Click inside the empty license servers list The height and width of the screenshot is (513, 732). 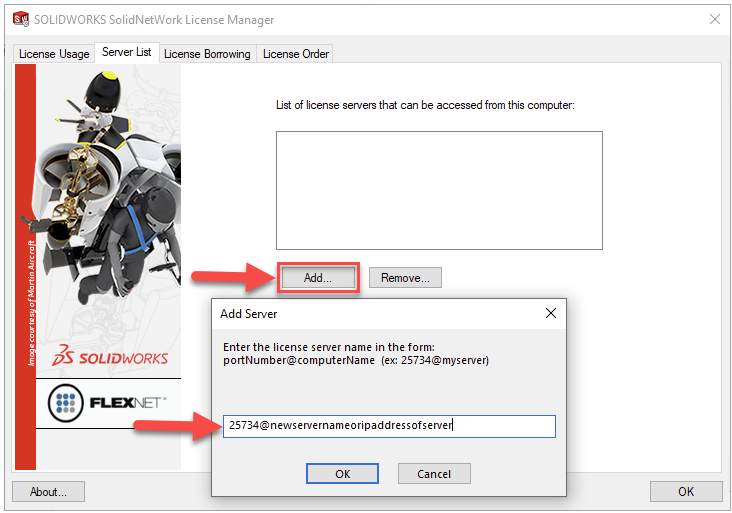[x=439, y=190]
